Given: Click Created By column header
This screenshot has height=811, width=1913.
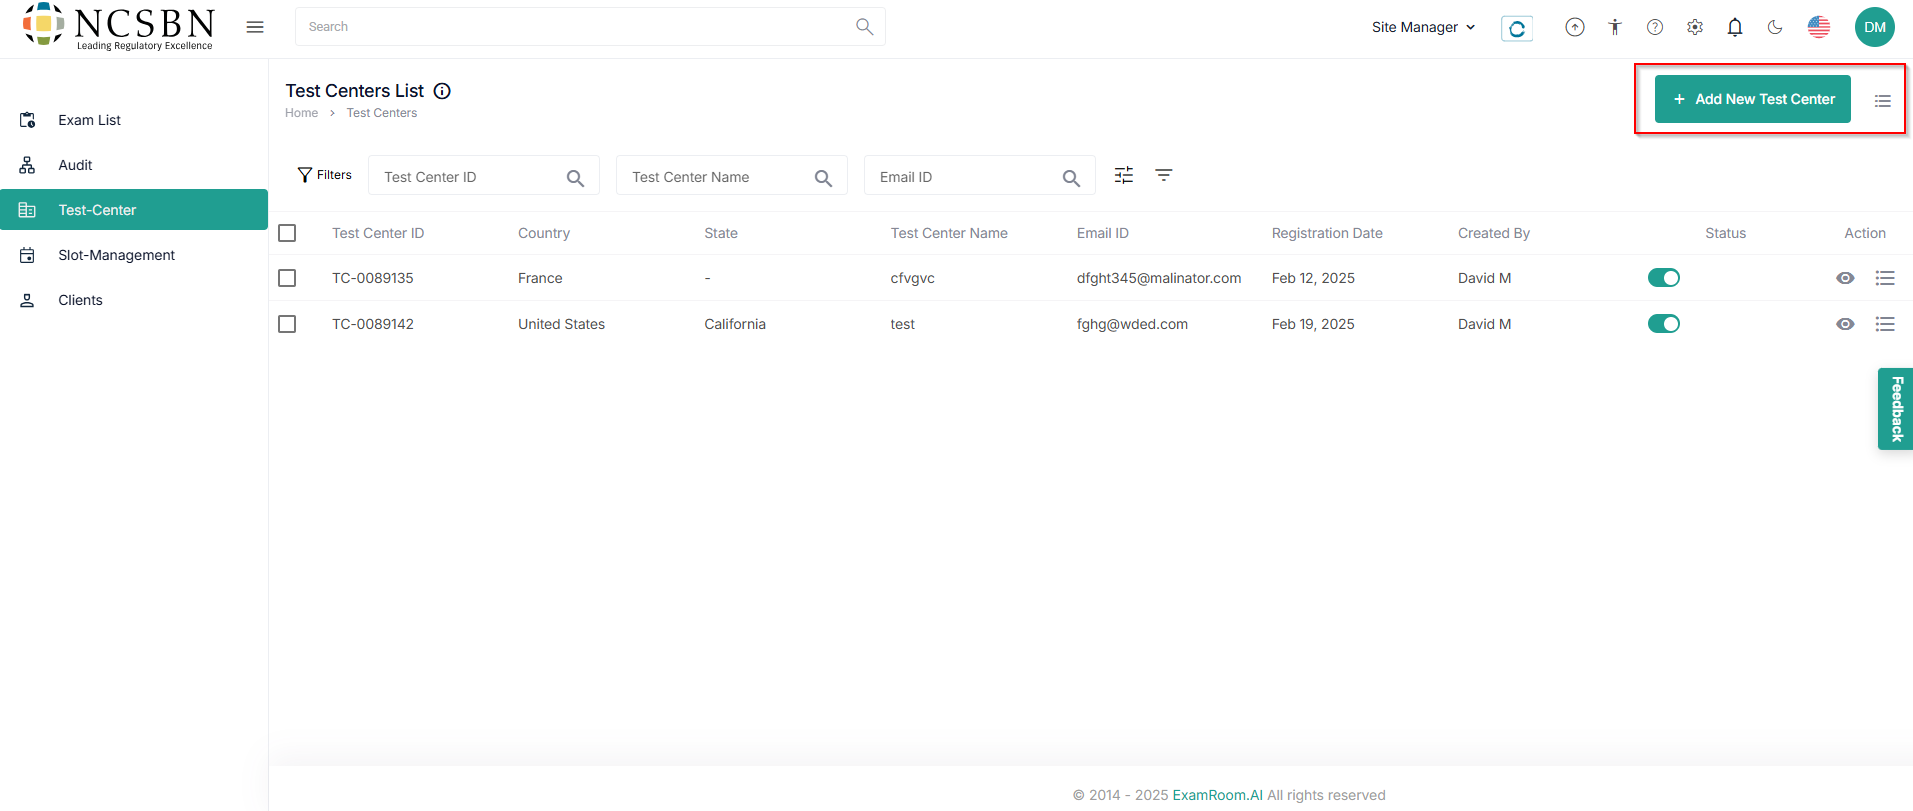Looking at the screenshot, I should click(1494, 233).
